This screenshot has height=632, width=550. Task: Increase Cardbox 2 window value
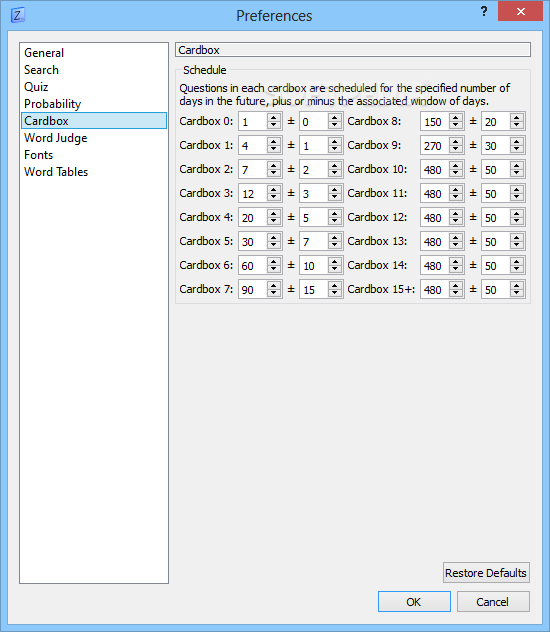(x=335, y=166)
